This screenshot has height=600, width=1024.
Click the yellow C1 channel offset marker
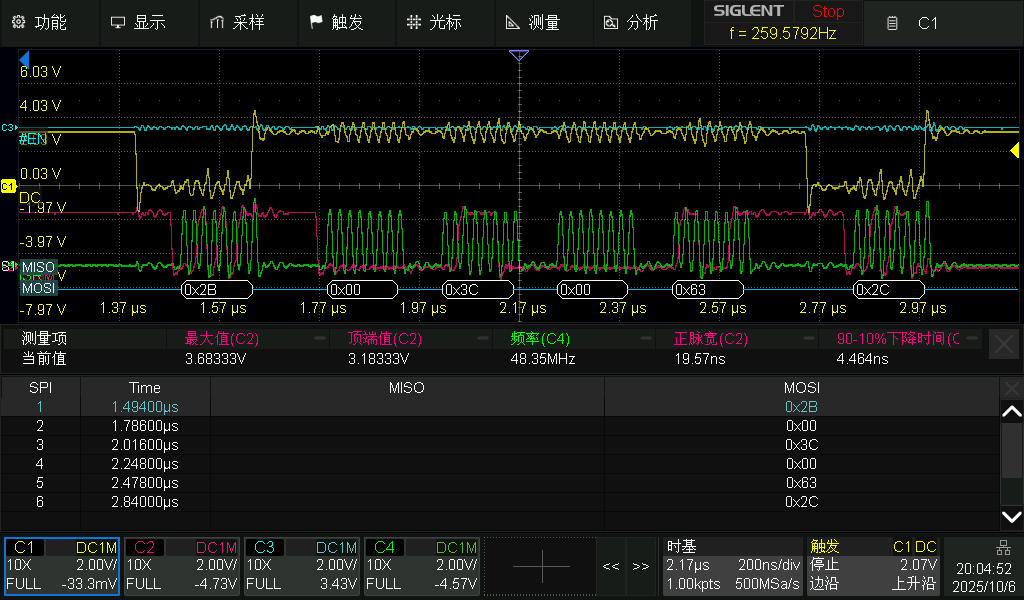click(x=9, y=186)
